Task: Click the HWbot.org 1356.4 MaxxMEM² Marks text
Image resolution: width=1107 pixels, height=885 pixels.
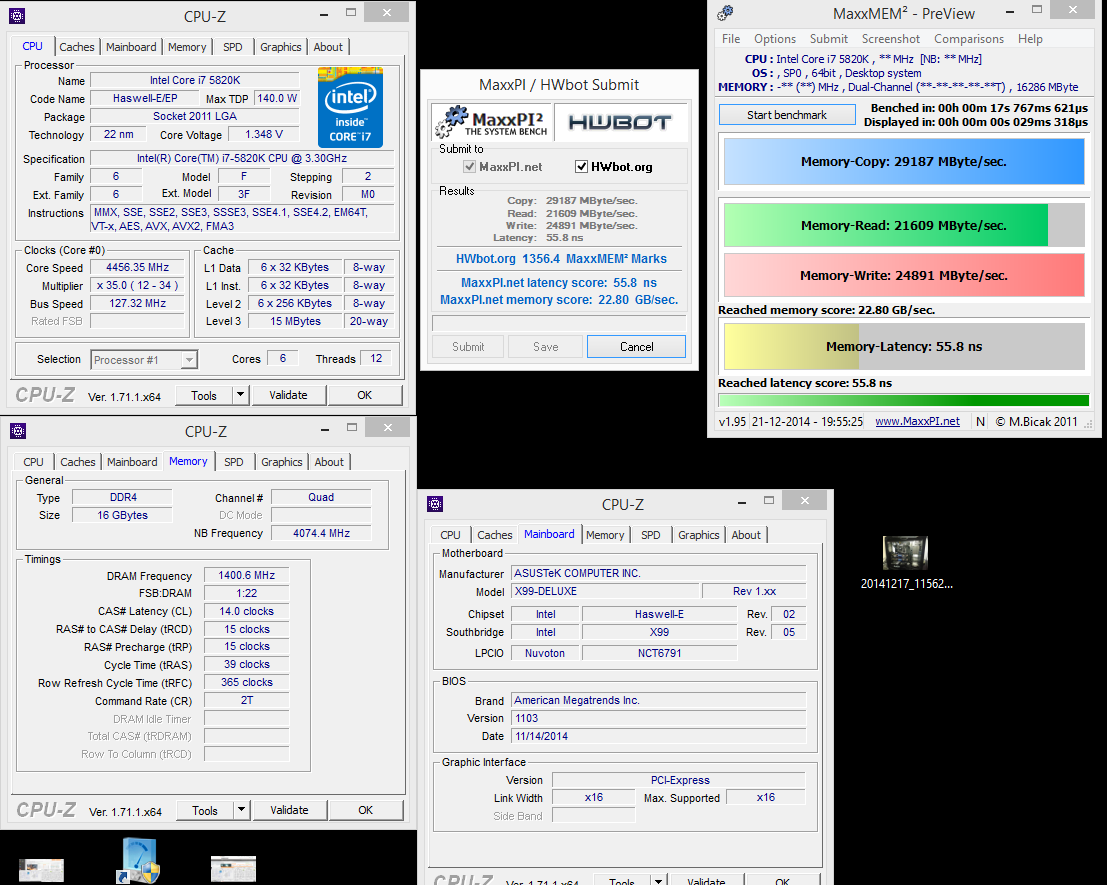Action: [x=561, y=259]
